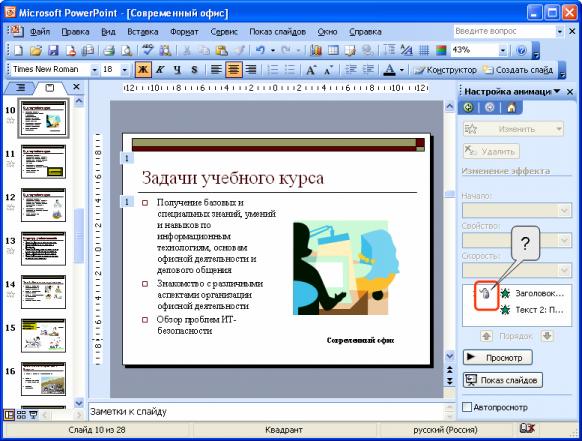582x441 pixels.
Task: Open the zoom 43% dropdown
Action: click(x=503, y=50)
